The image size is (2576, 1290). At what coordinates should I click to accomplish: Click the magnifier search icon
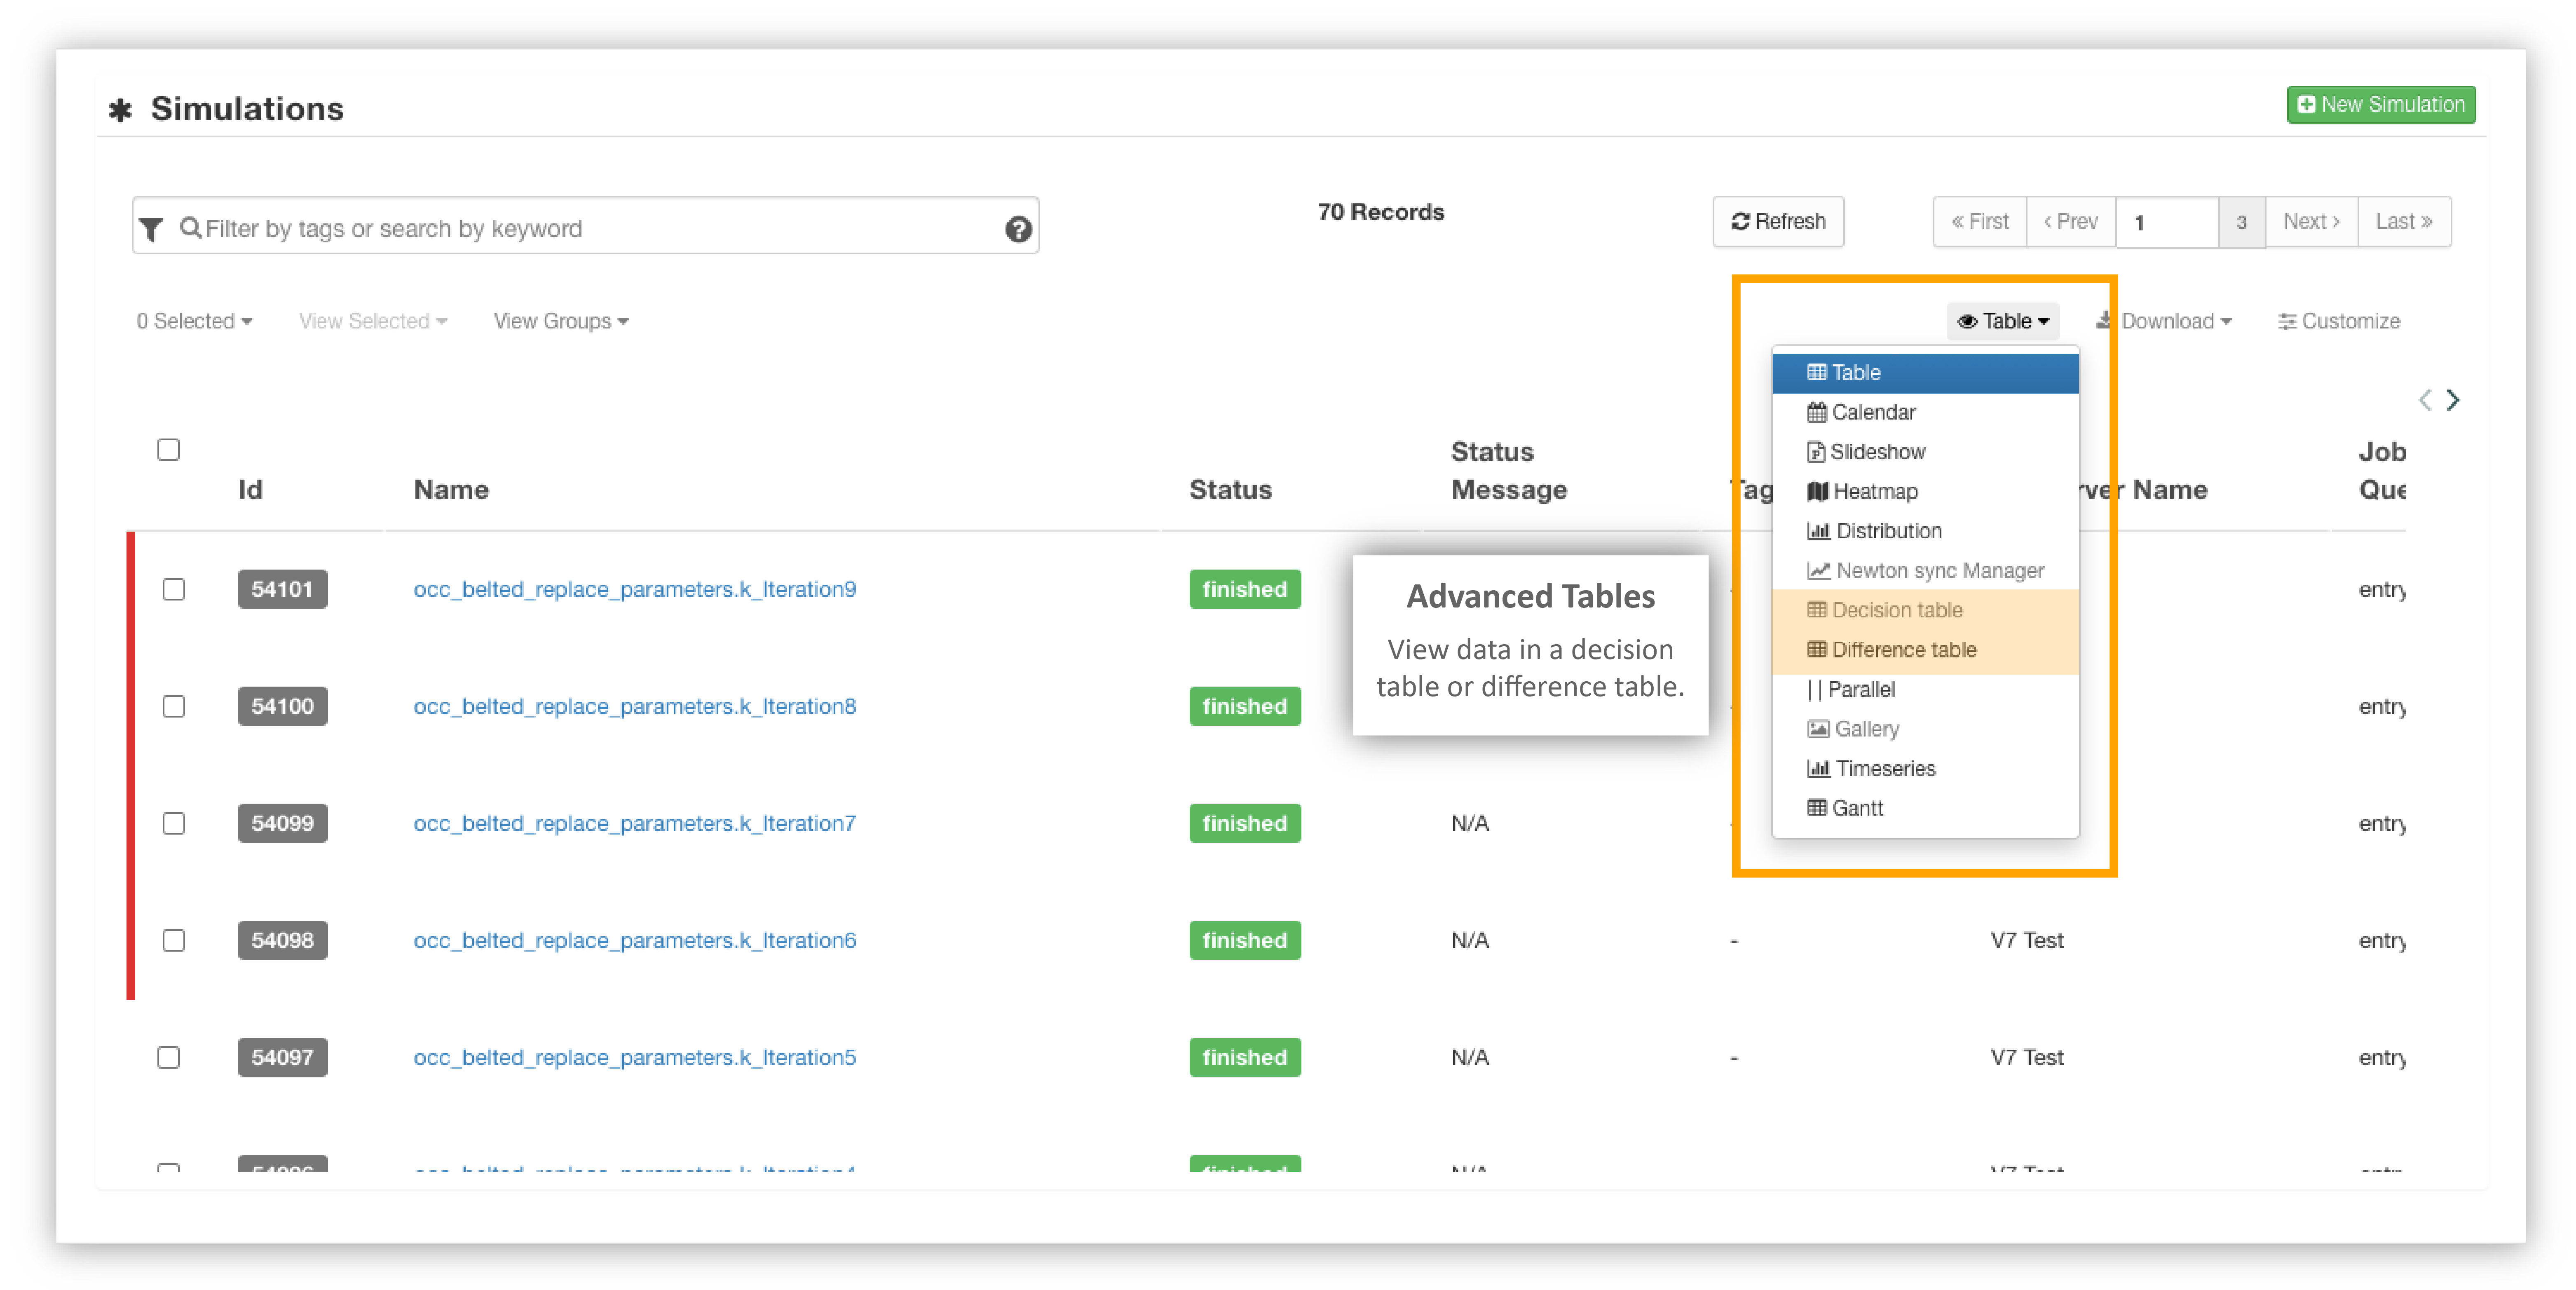tap(190, 228)
